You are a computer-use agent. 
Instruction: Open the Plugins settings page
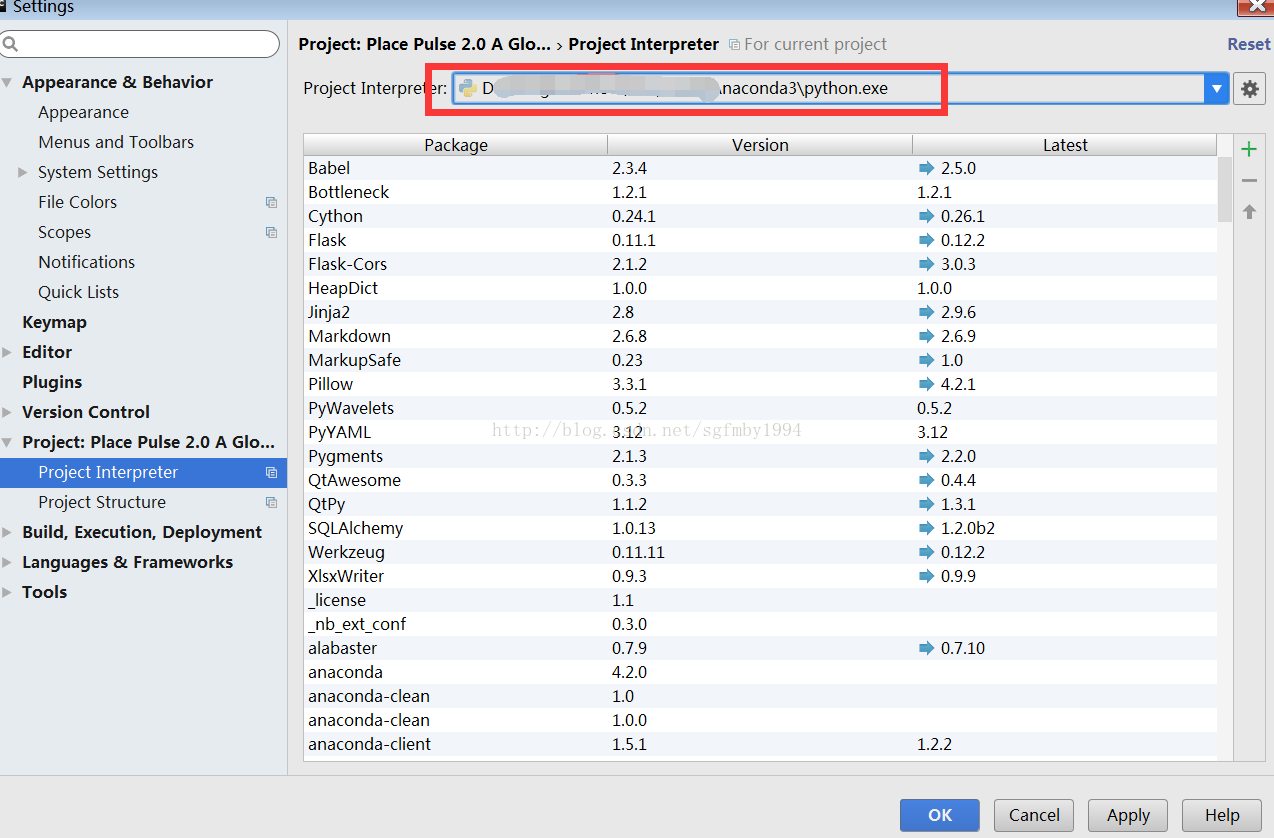tap(52, 382)
